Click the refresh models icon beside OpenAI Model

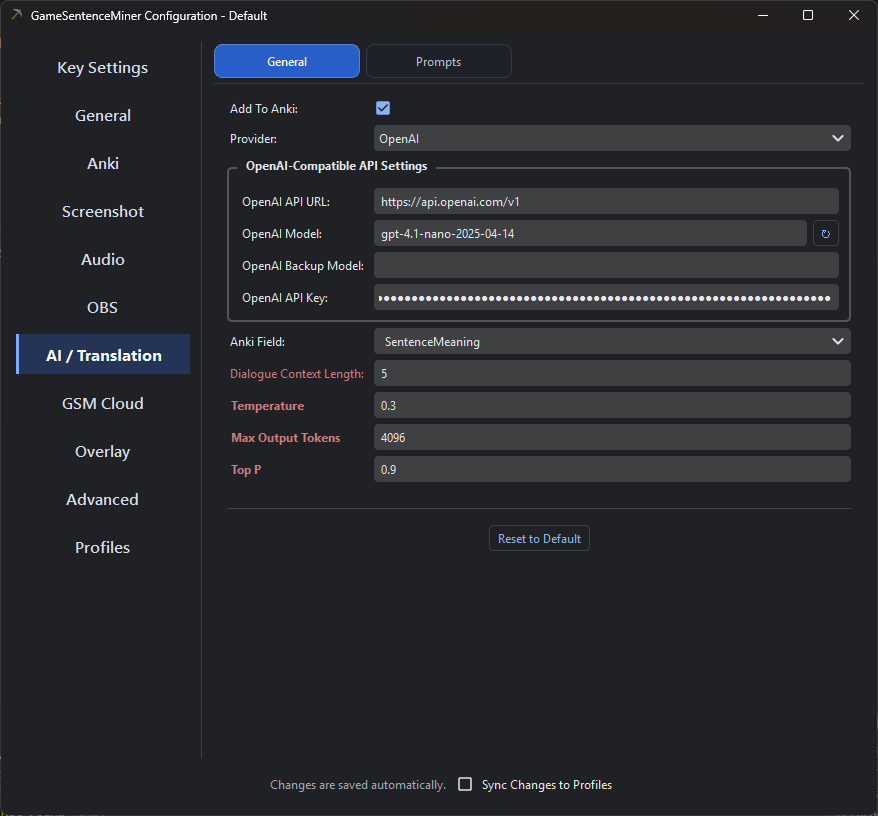point(825,234)
